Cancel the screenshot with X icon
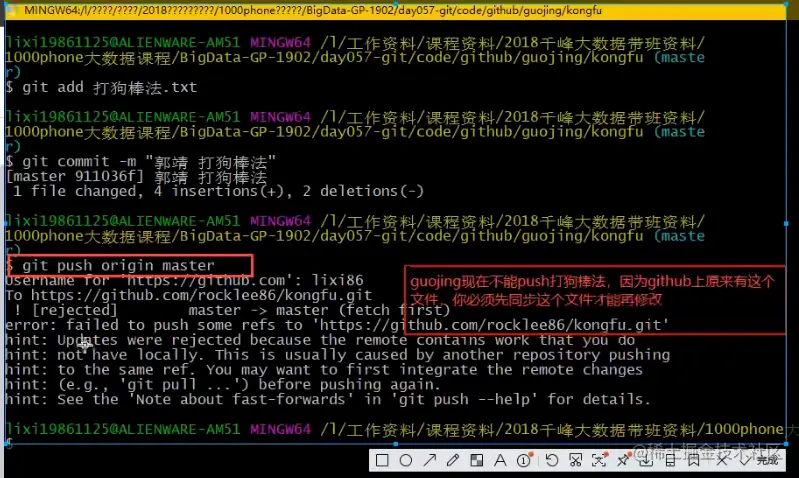799x478 pixels. coord(722,461)
